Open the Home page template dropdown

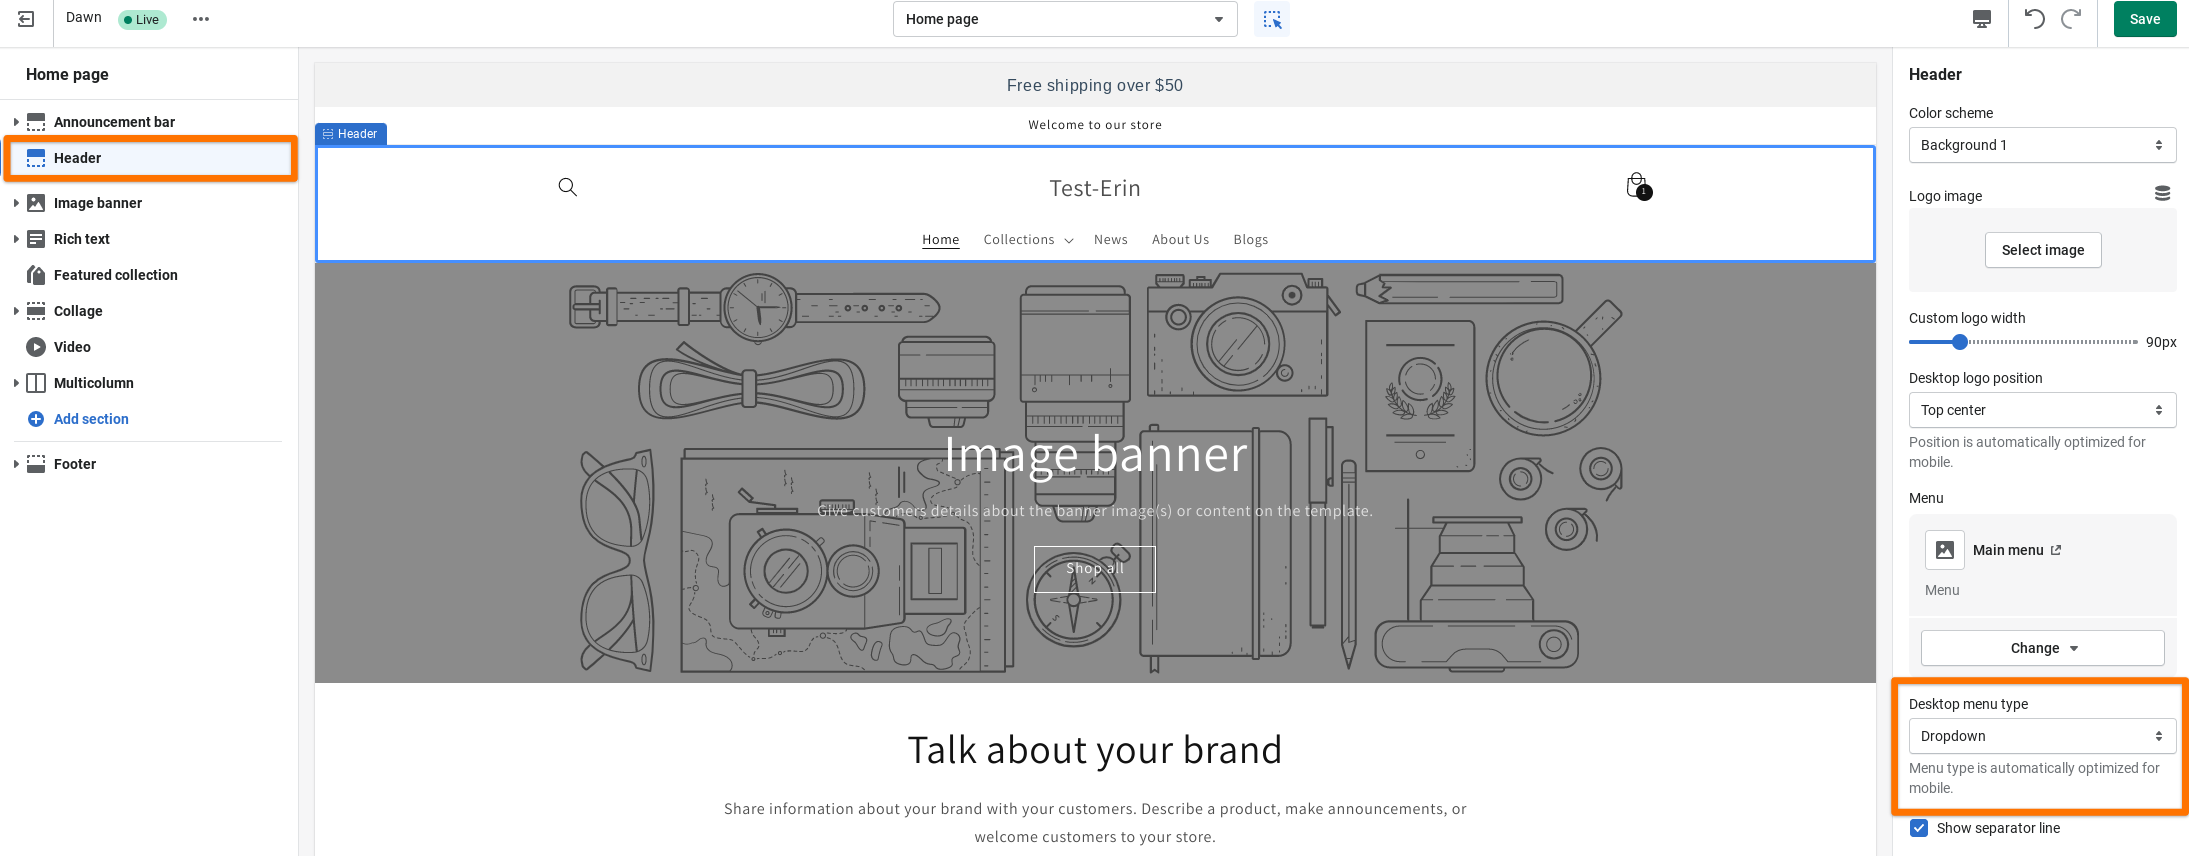1064,19
